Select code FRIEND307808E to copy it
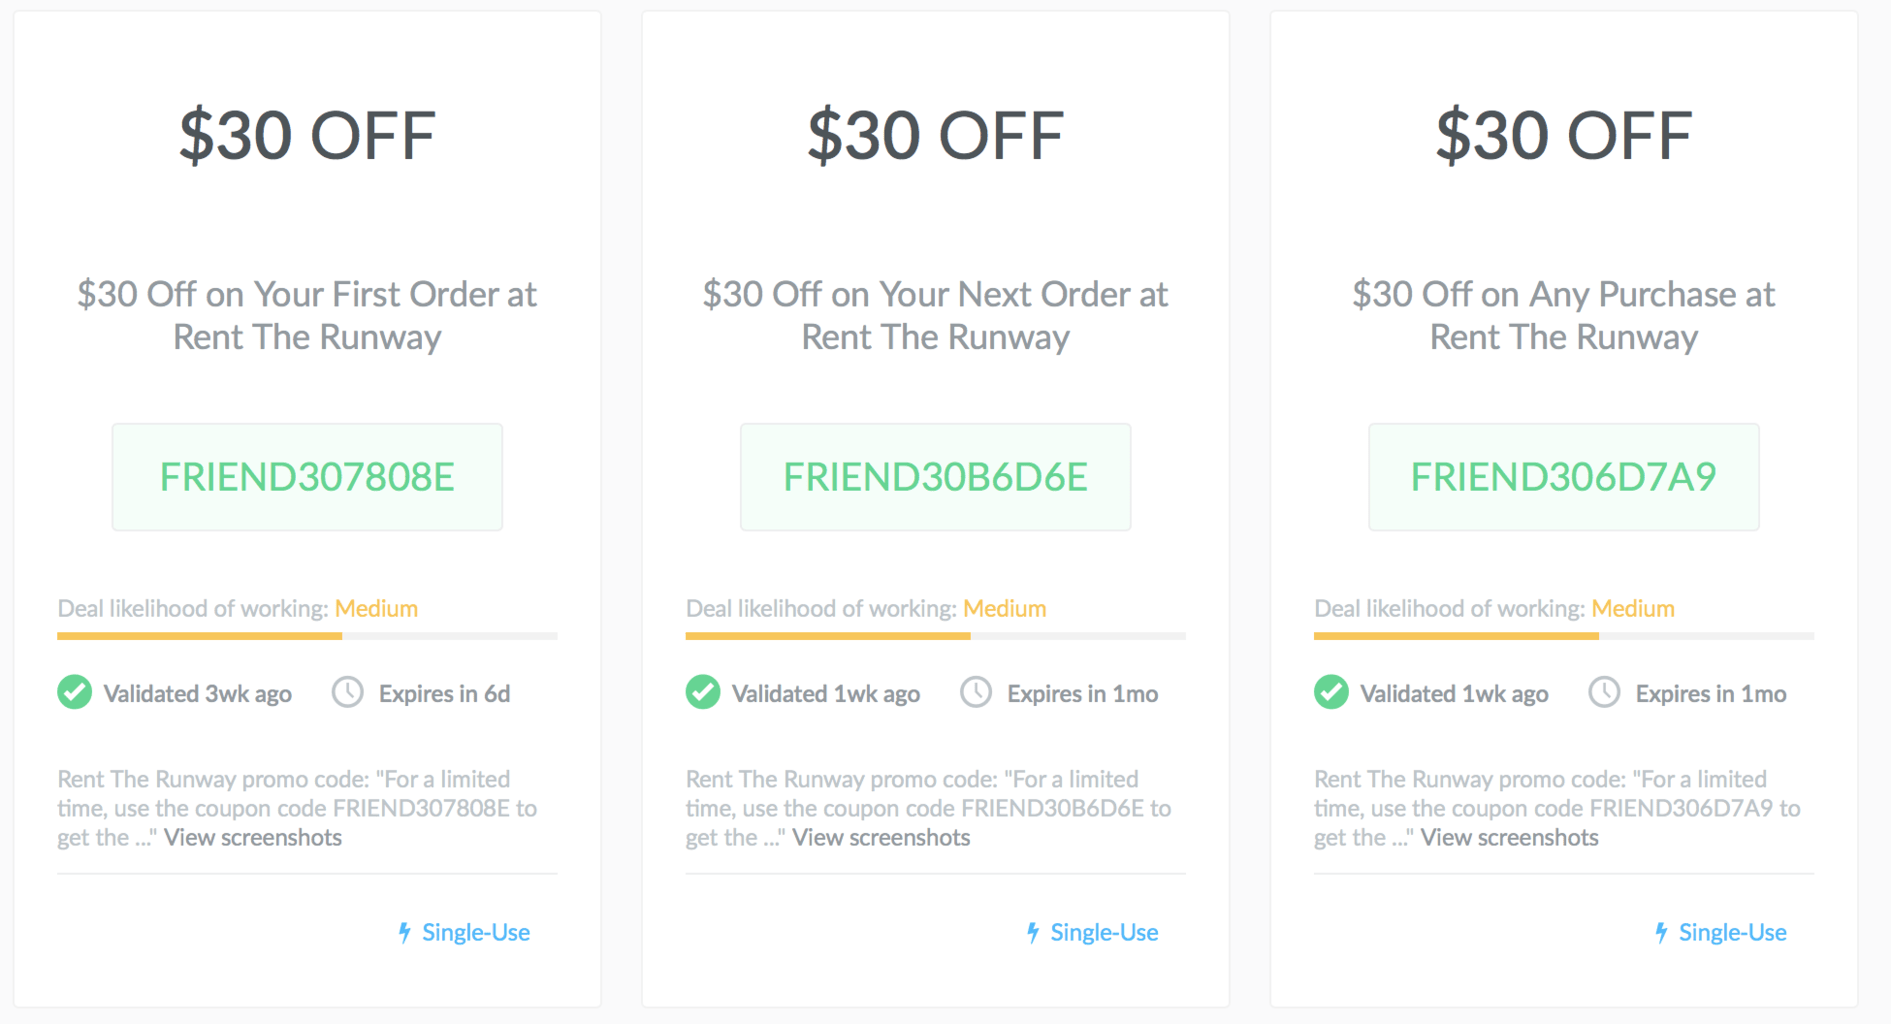The image size is (1891, 1024). [307, 477]
